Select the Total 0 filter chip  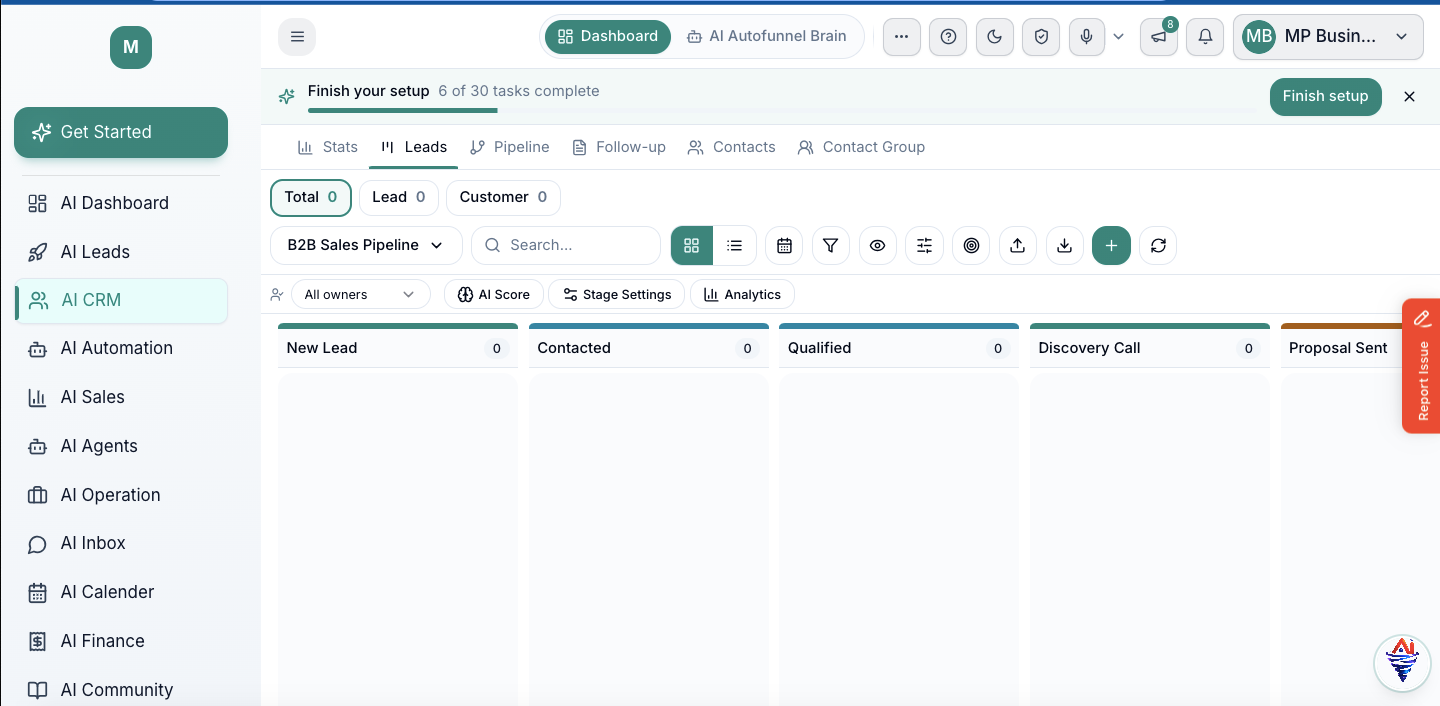(311, 197)
